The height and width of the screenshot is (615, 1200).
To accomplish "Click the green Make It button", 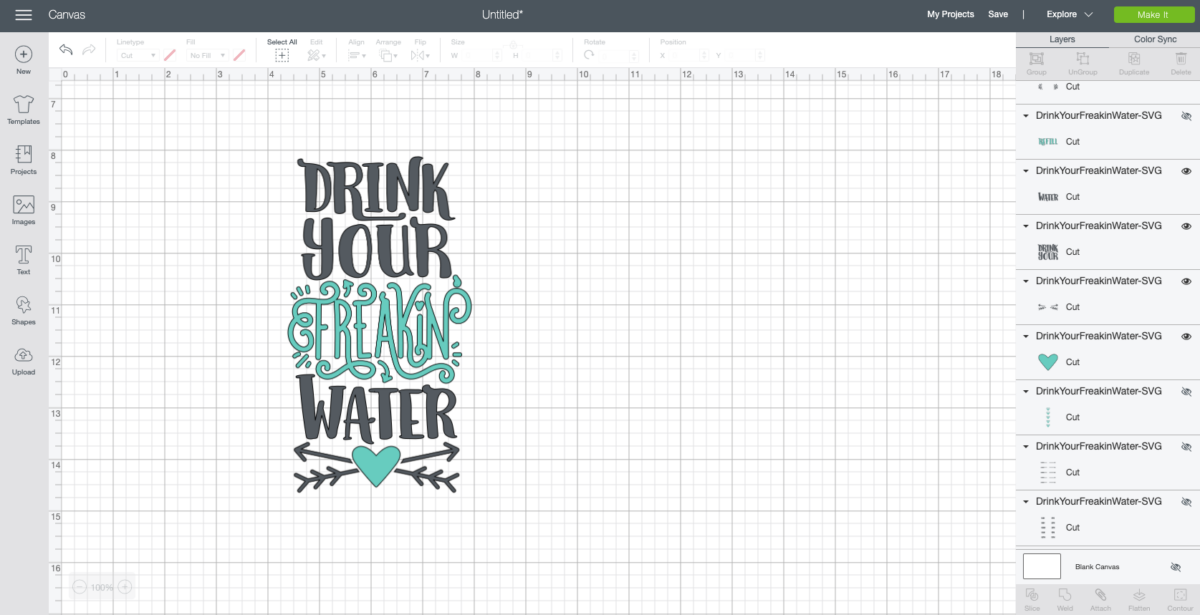I will [x=1152, y=15].
